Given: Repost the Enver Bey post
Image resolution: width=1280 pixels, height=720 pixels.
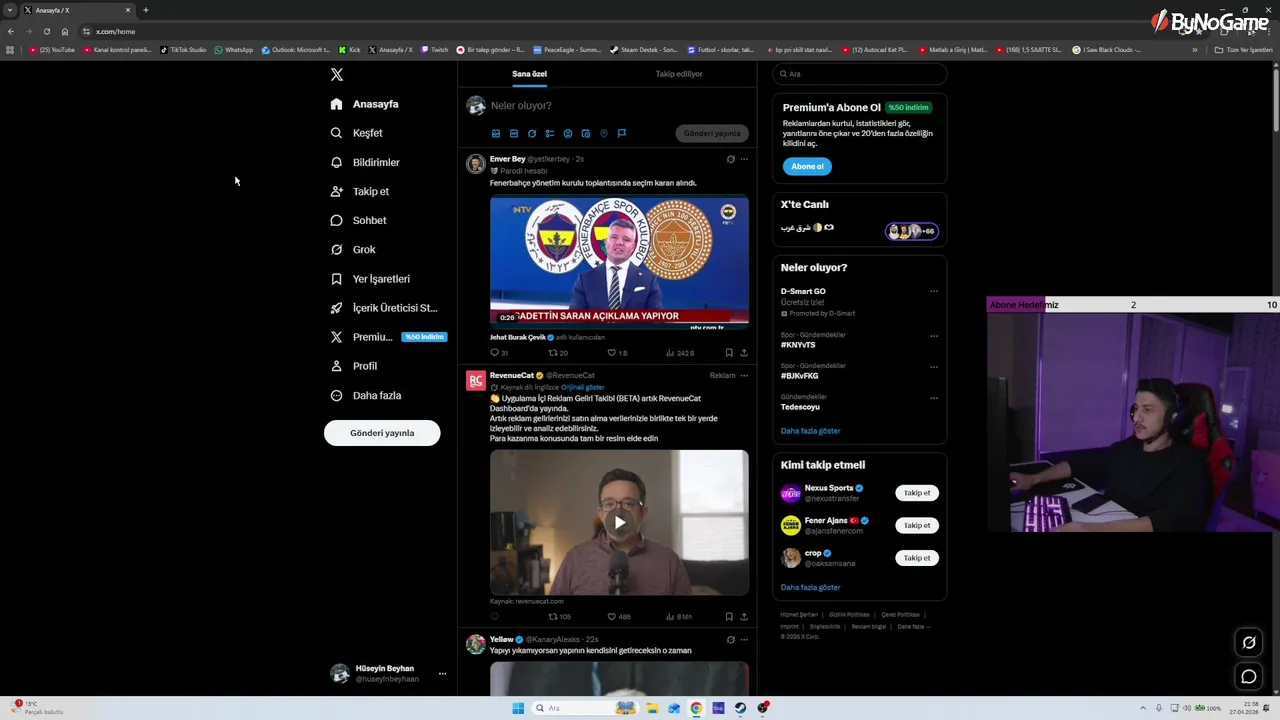Looking at the screenshot, I should tap(558, 353).
